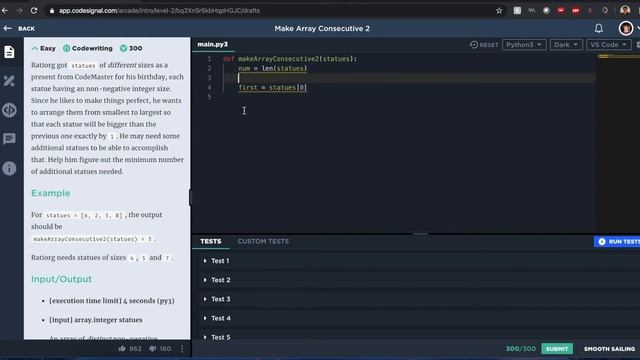
Task: Open the CodeSignal user avatar menu
Action: 626,28
